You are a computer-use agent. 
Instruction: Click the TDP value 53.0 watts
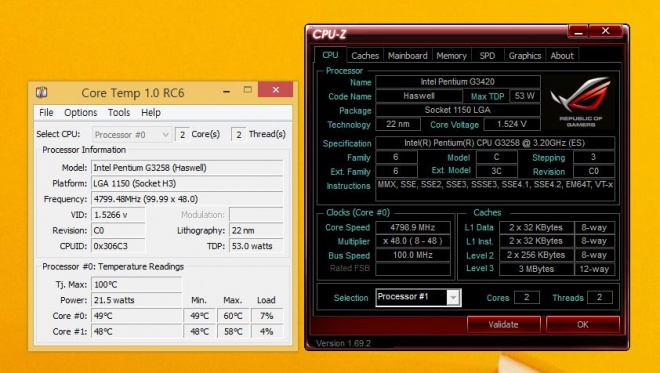click(256, 246)
